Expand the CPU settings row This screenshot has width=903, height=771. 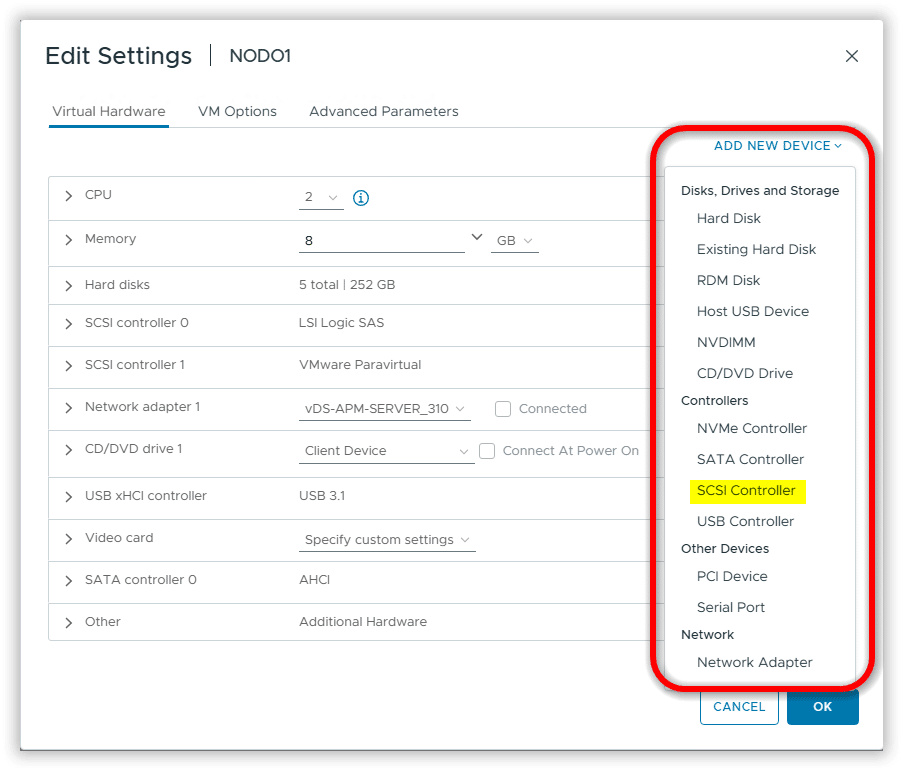(x=69, y=196)
